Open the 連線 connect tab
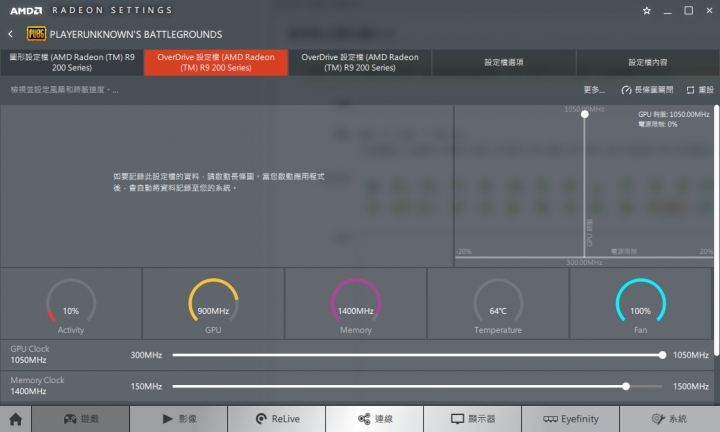This screenshot has width=720, height=432. point(375,419)
